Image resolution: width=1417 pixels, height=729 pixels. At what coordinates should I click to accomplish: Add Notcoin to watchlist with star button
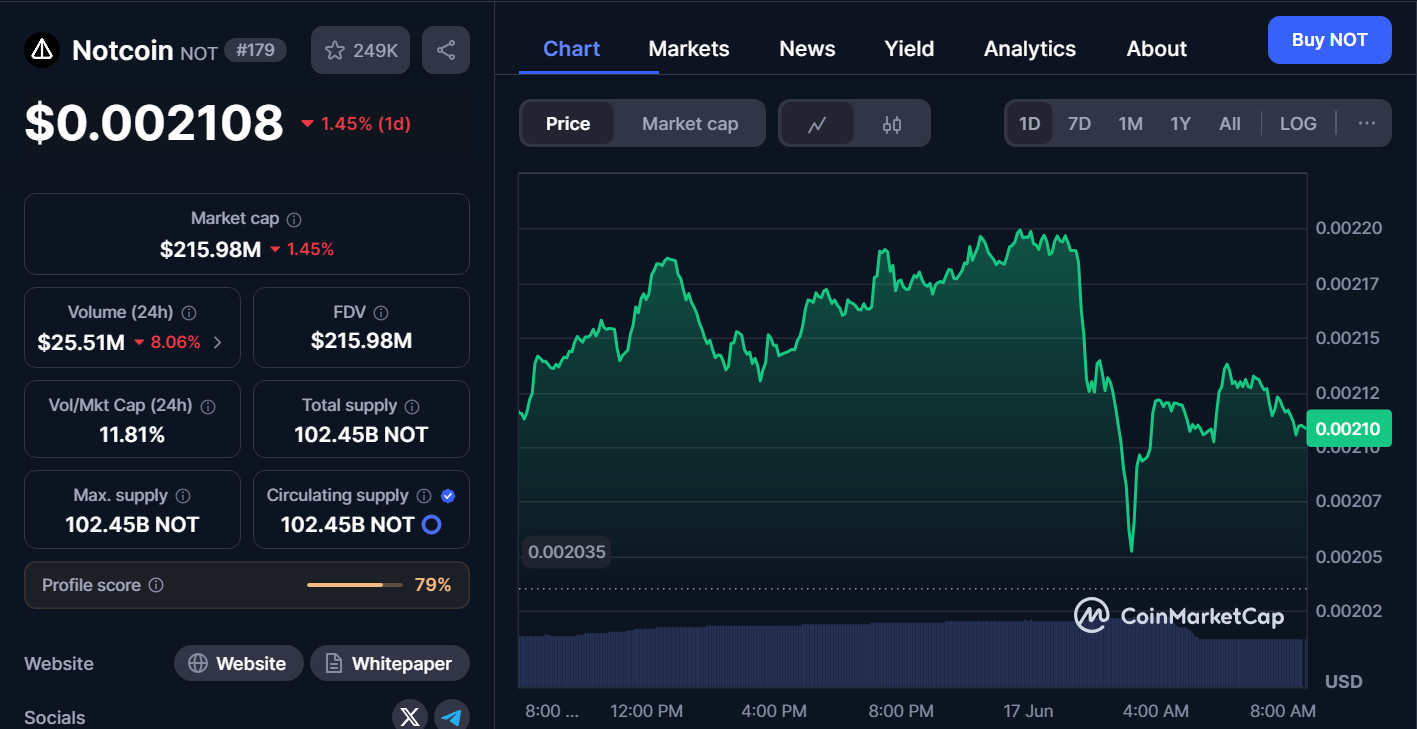click(x=361, y=50)
